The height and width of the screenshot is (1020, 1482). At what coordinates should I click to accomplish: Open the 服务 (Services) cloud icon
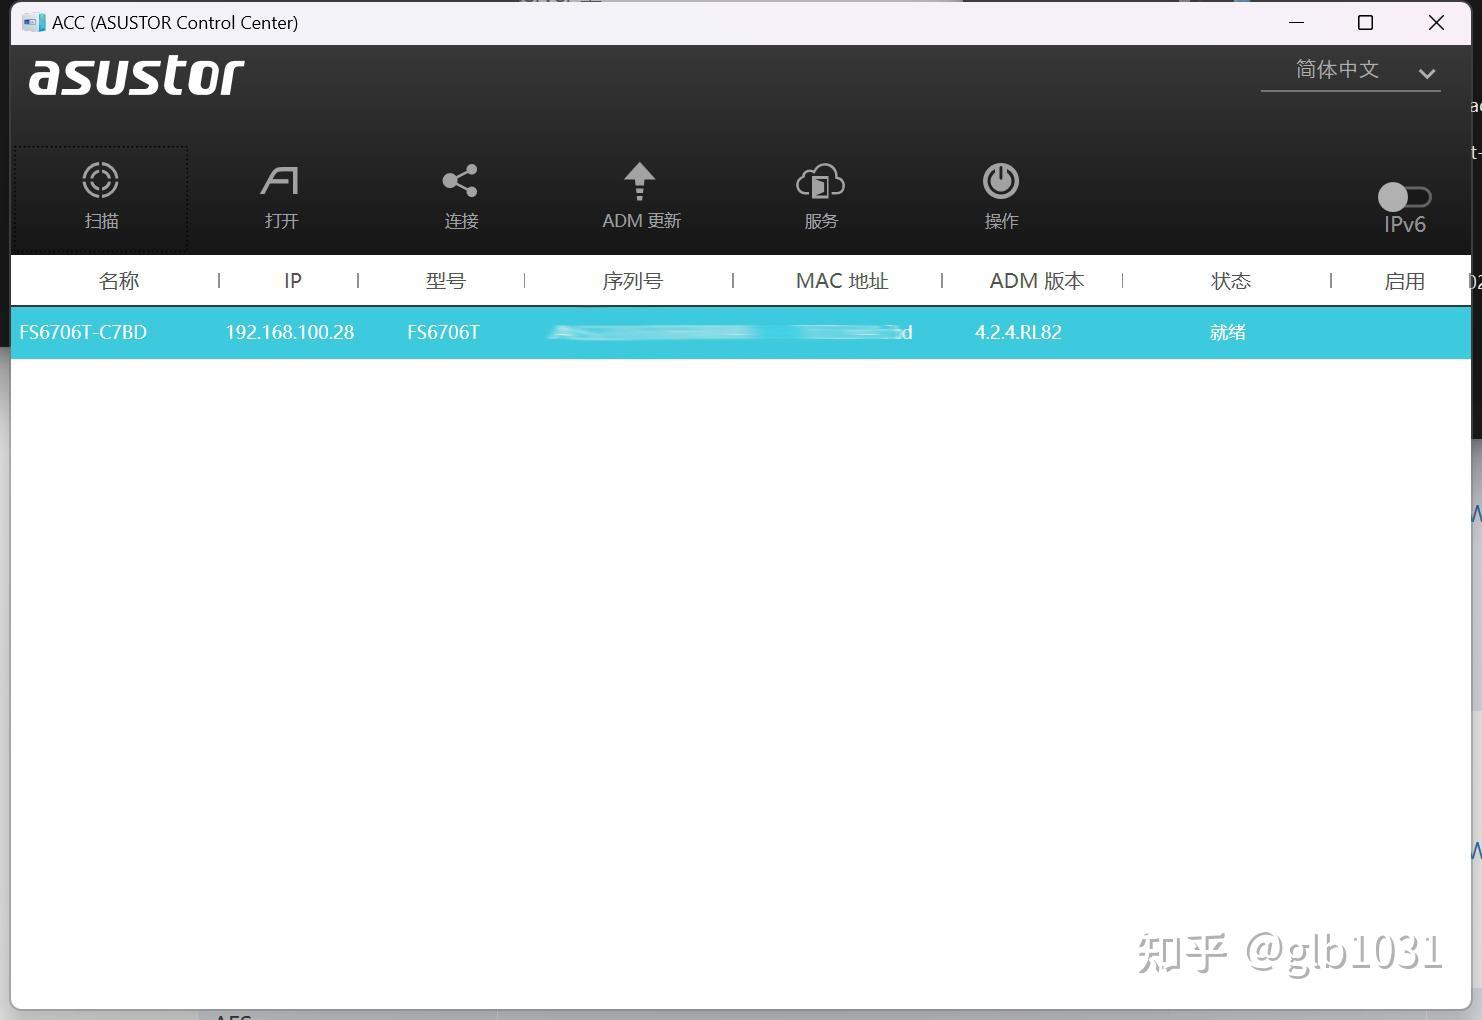tap(820, 182)
